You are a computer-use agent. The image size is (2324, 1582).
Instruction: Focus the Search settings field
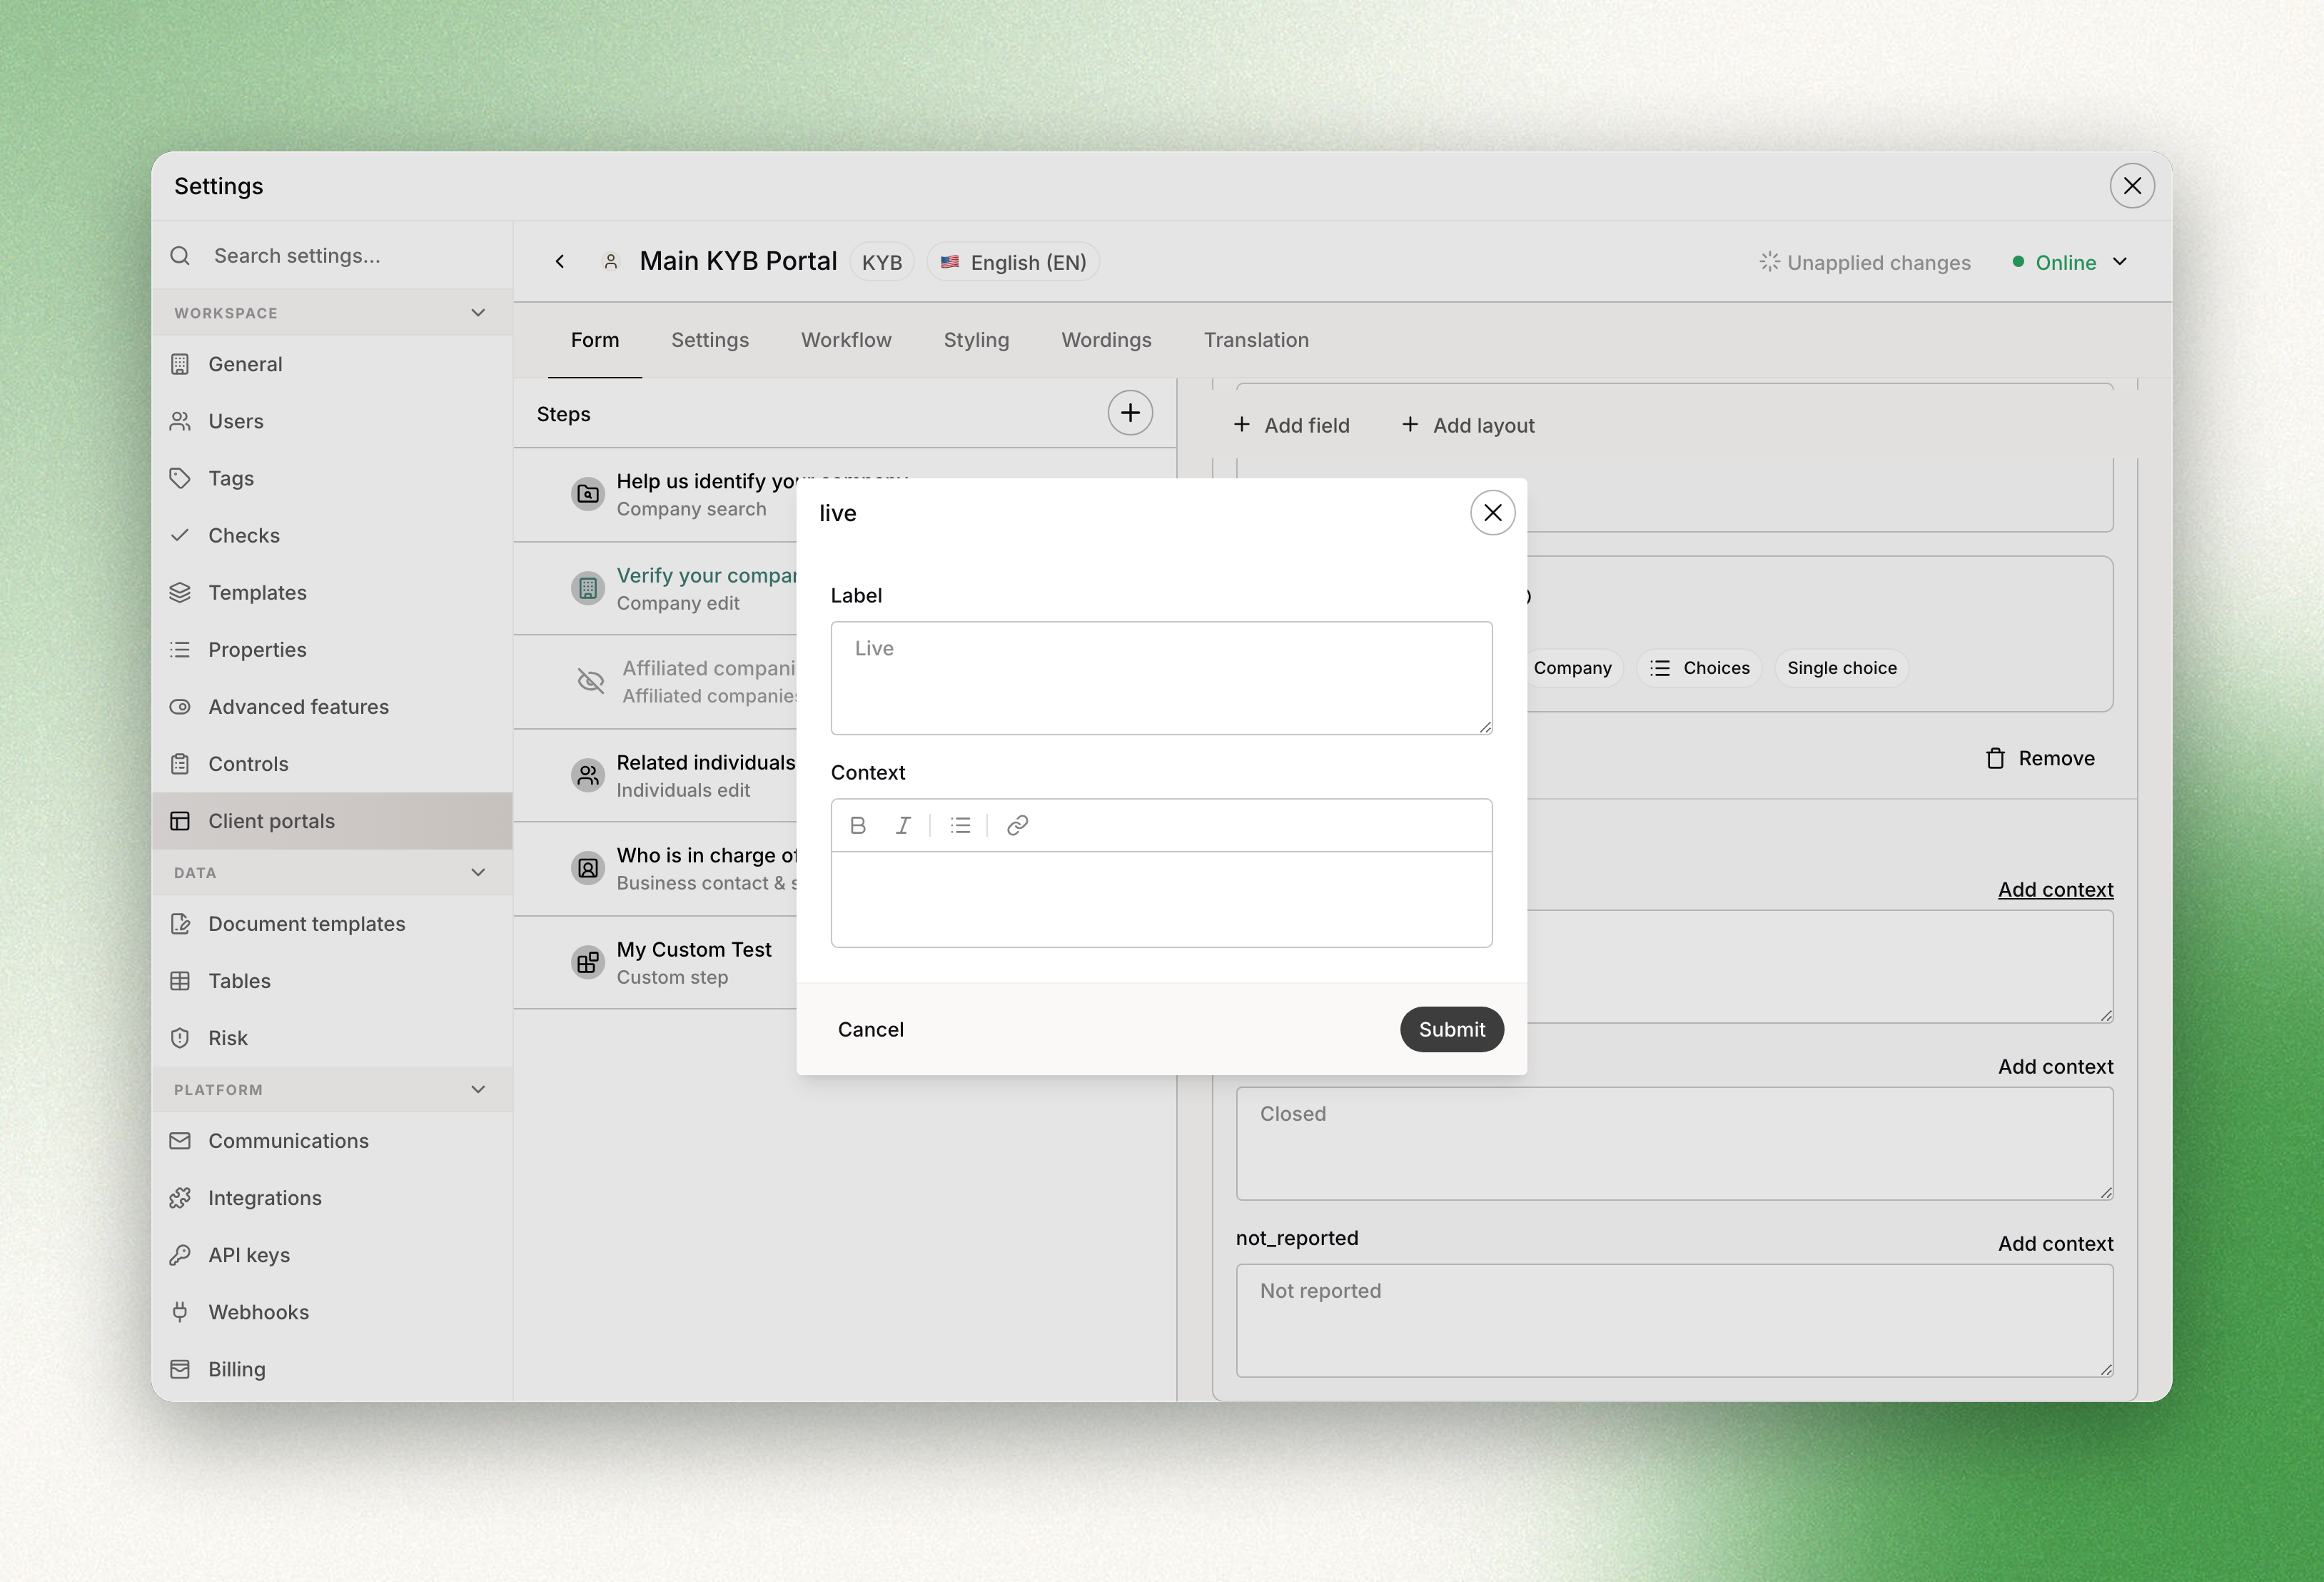click(x=332, y=256)
